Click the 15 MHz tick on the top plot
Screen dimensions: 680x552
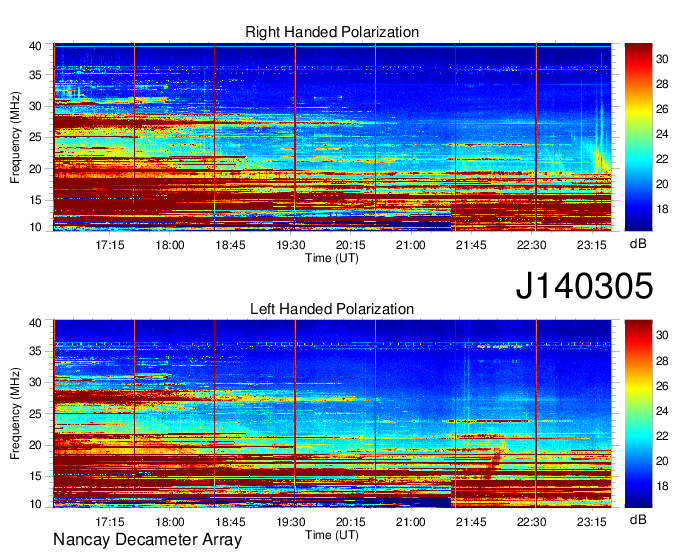click(35, 200)
